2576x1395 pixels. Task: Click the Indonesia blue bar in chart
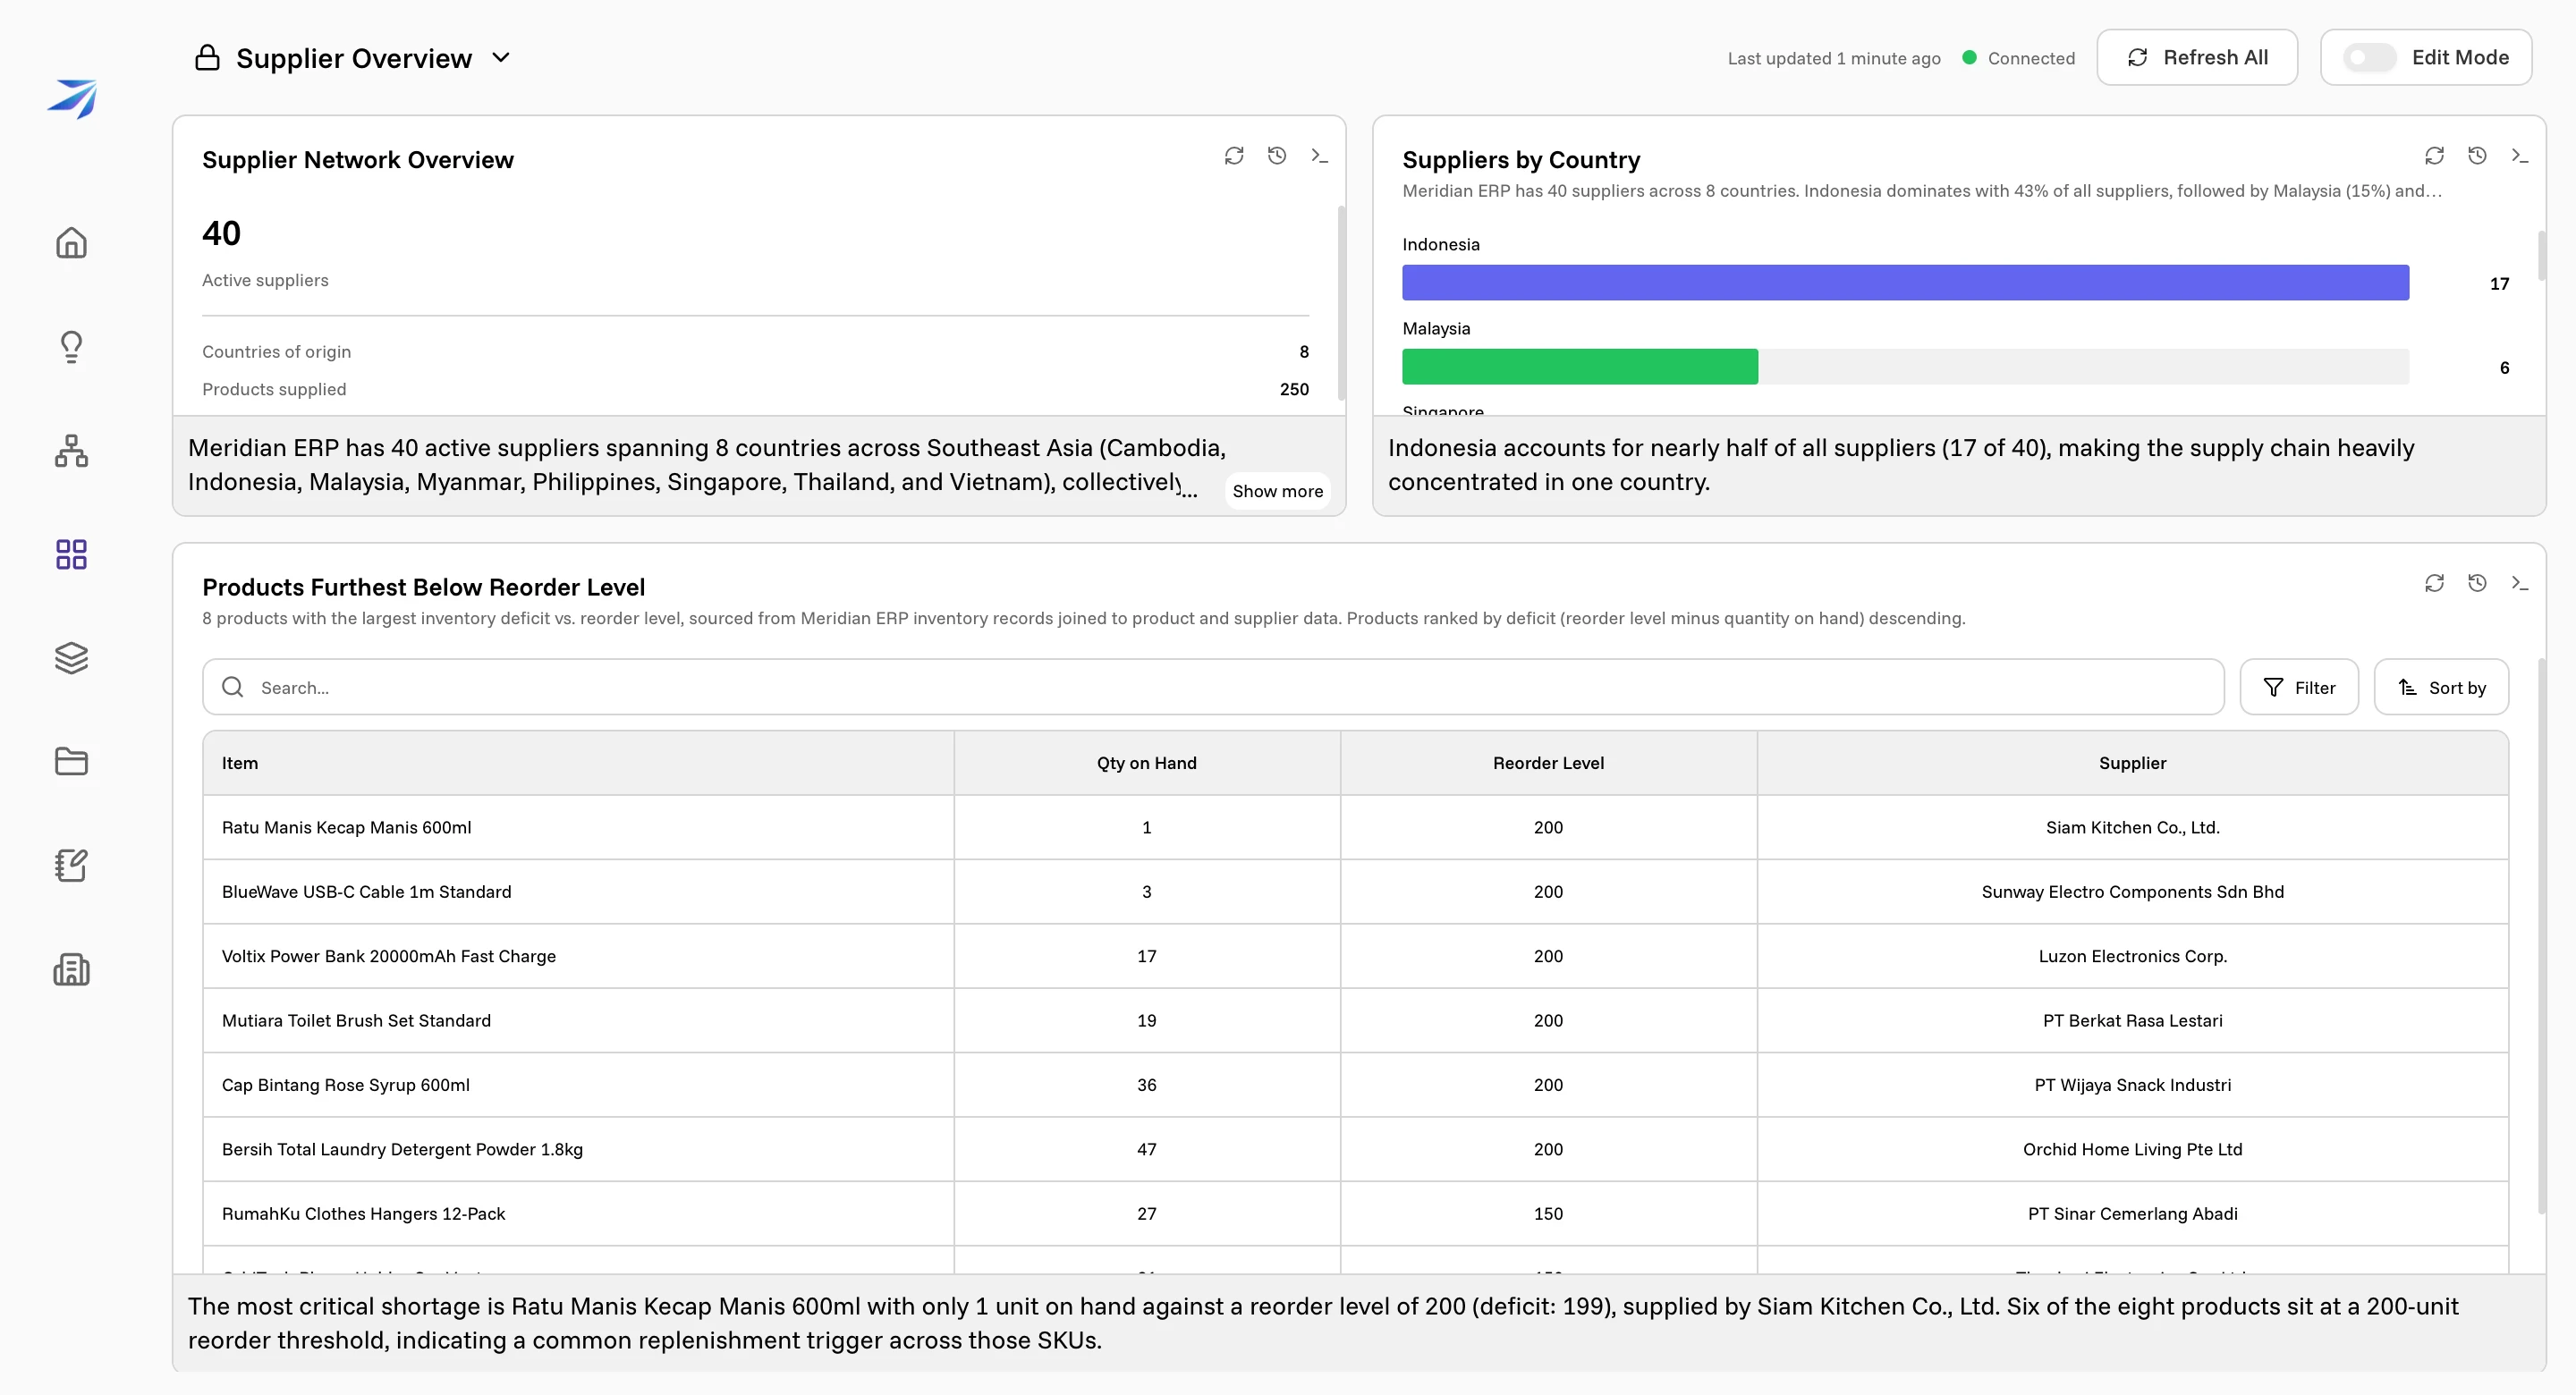(1905, 283)
